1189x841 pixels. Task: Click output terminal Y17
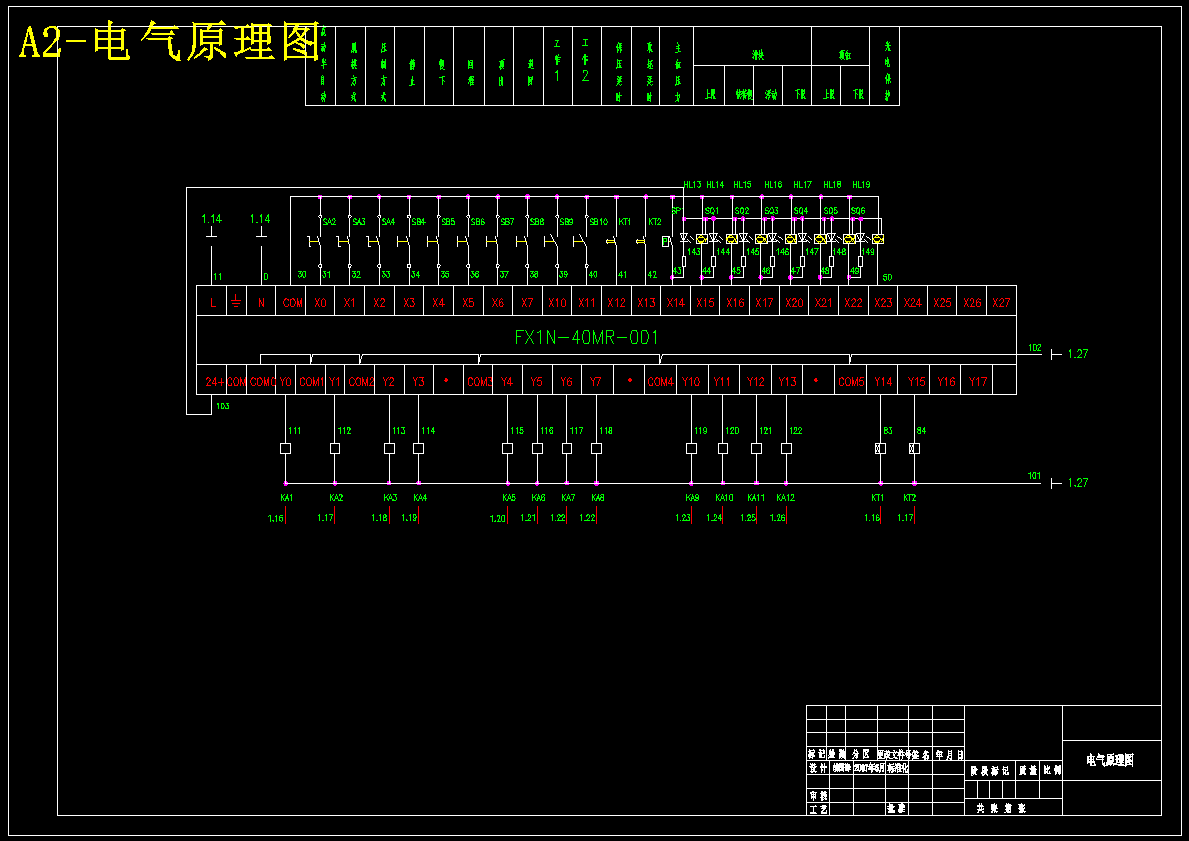(978, 382)
